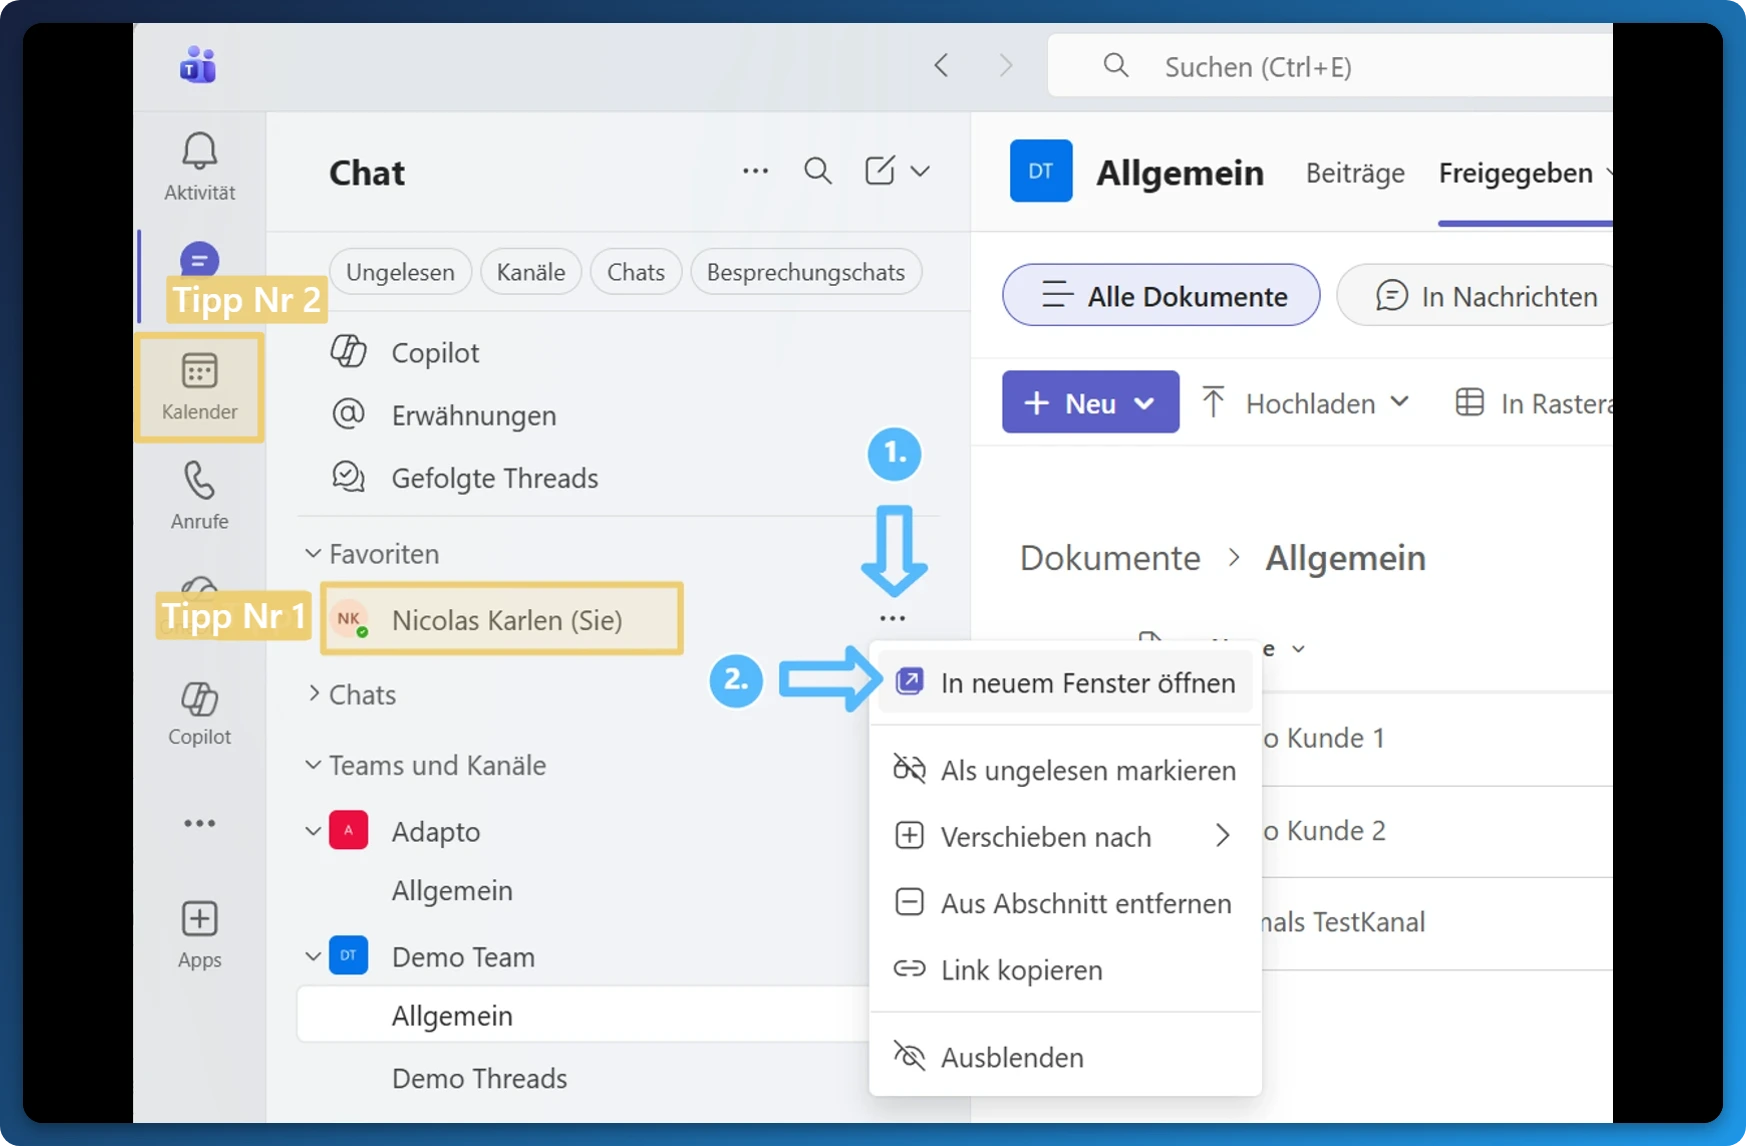This screenshot has width=1746, height=1146.
Task: Go forward with the right arrow
Action: point(1005,66)
